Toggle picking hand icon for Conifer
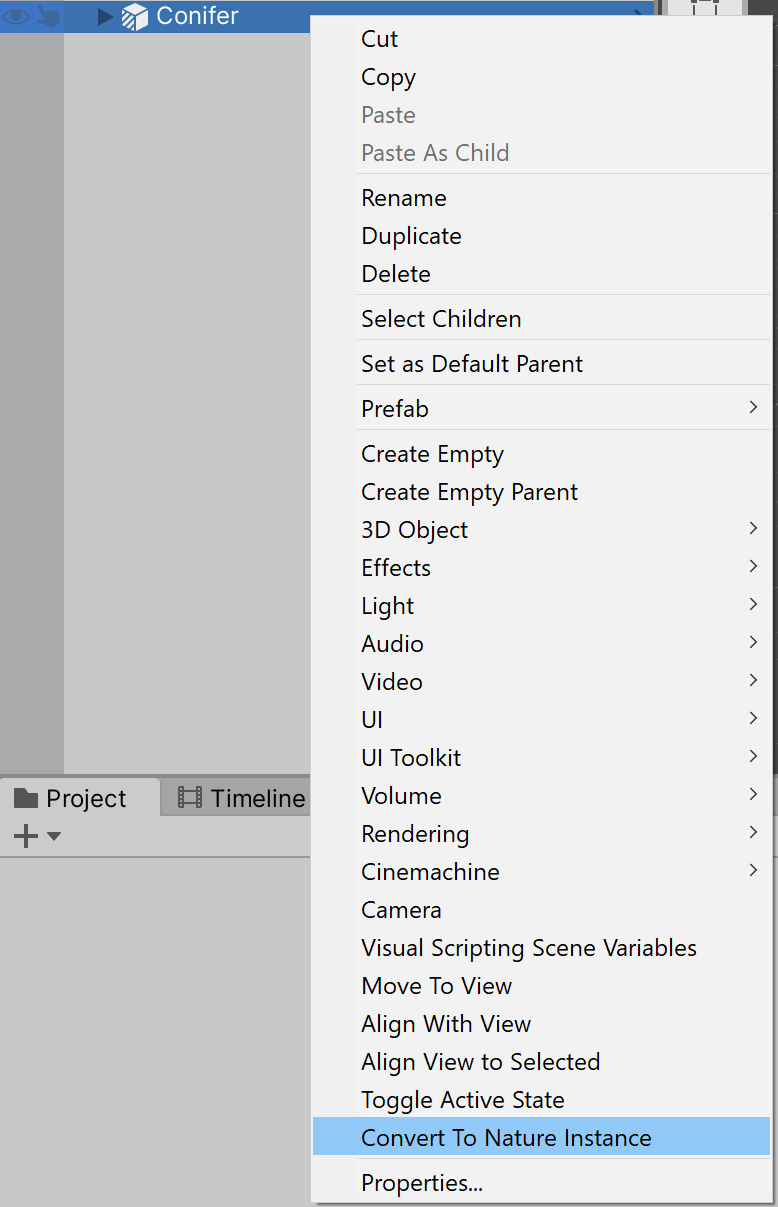778x1207 pixels. click(x=47, y=16)
